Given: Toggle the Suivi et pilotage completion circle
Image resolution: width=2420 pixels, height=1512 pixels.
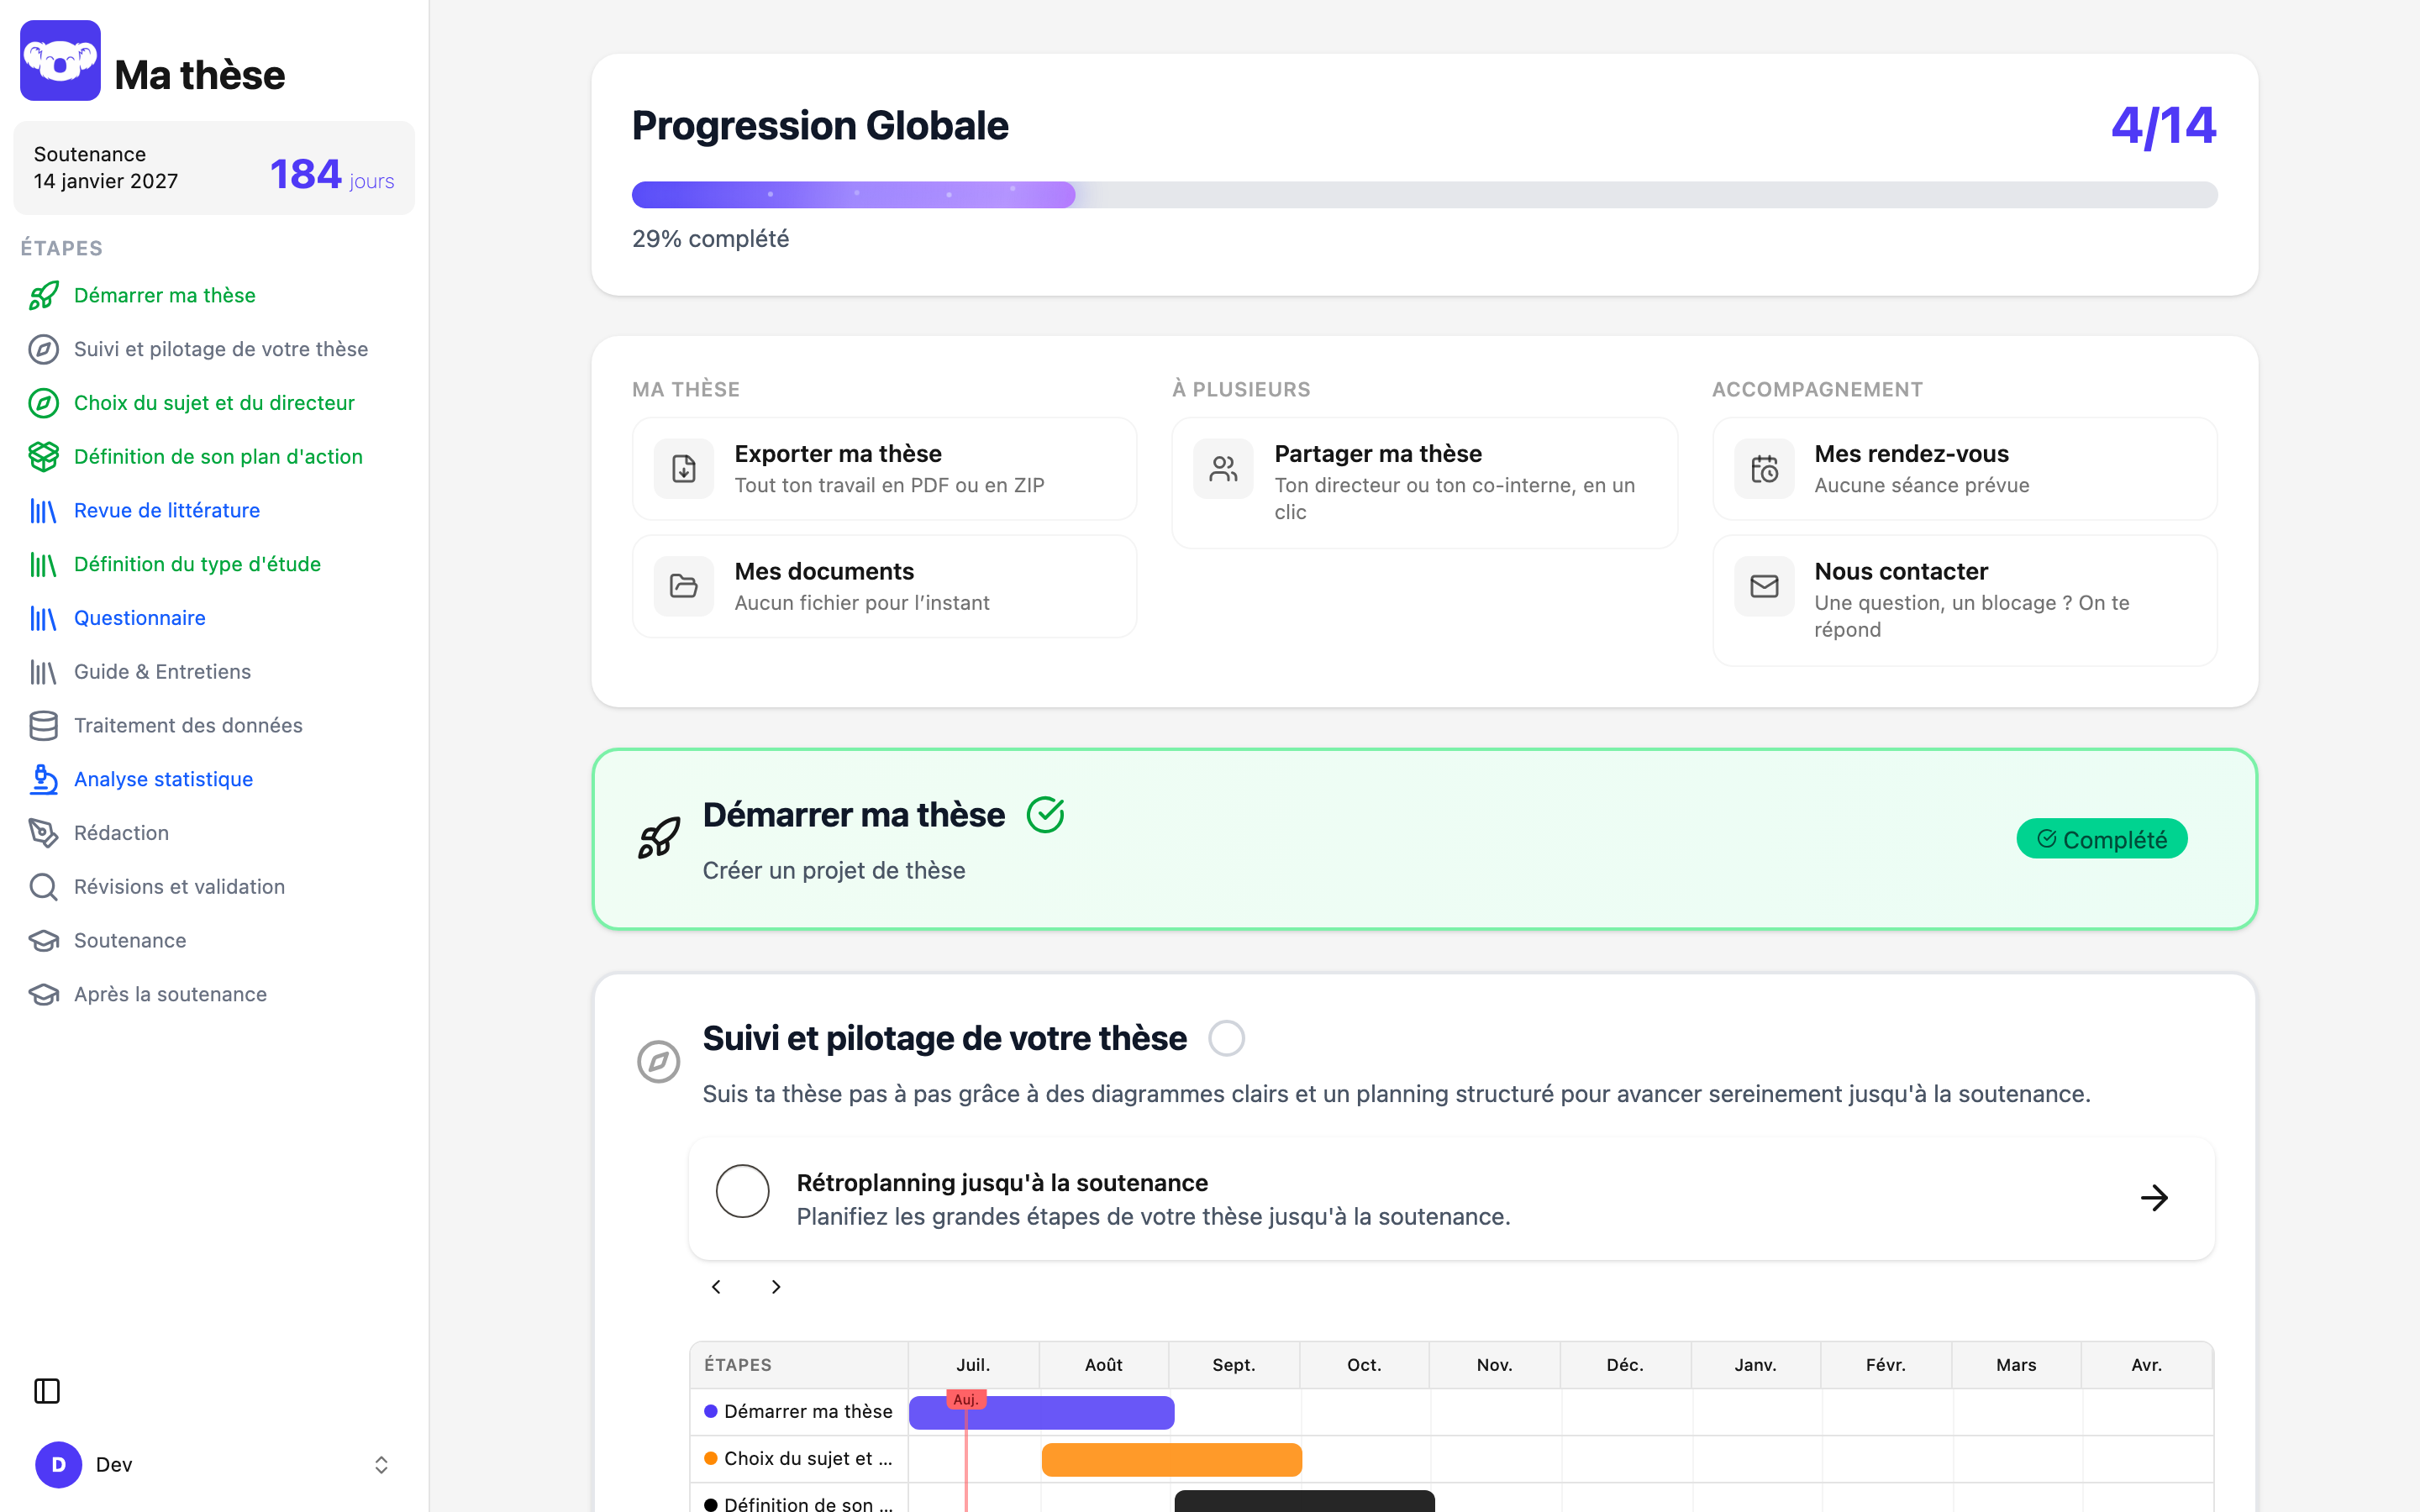Looking at the screenshot, I should point(1226,1038).
